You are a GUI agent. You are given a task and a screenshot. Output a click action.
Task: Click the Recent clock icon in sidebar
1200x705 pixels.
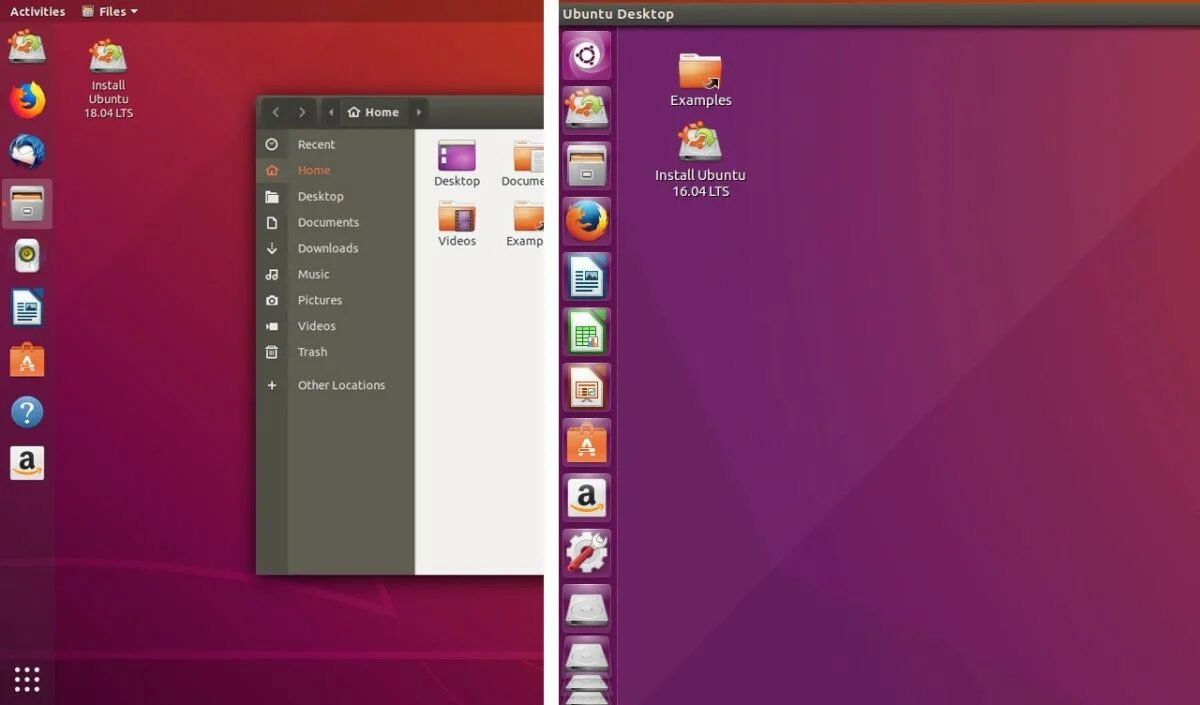click(x=272, y=144)
